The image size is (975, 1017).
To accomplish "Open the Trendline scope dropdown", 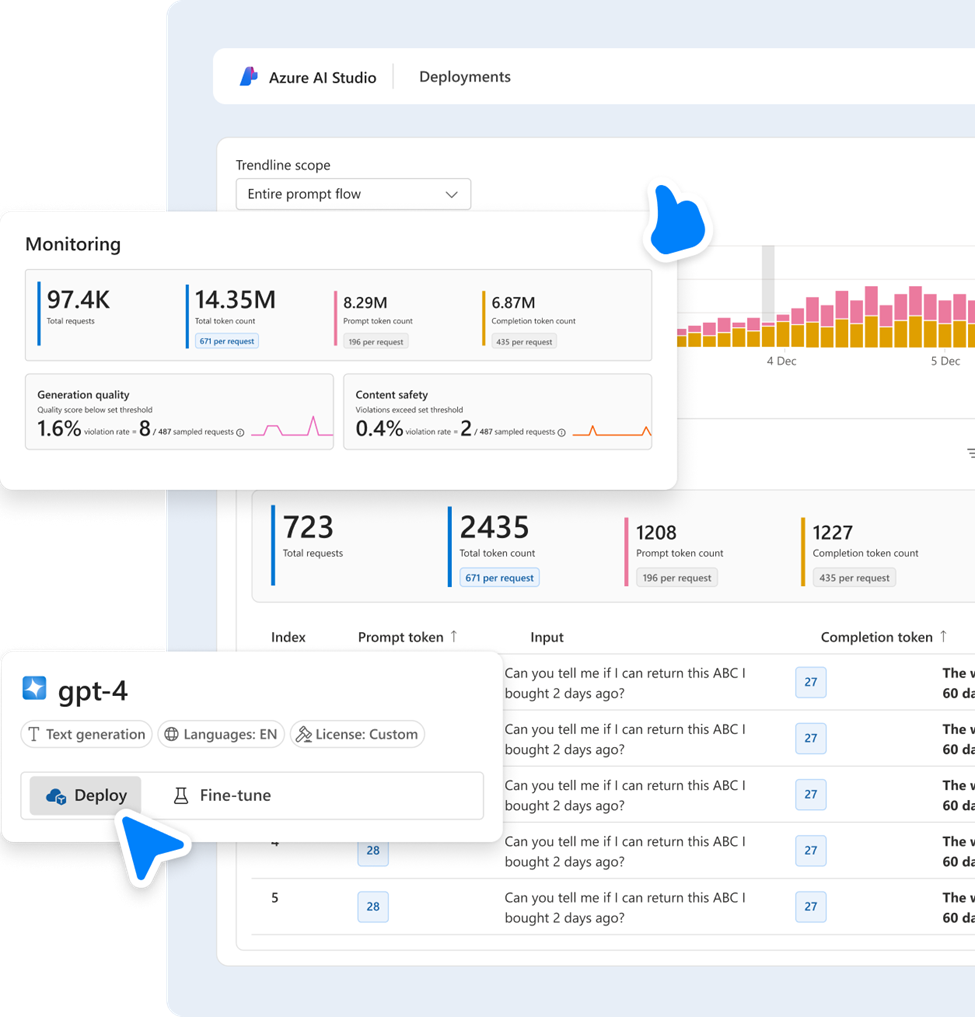I will 353,194.
